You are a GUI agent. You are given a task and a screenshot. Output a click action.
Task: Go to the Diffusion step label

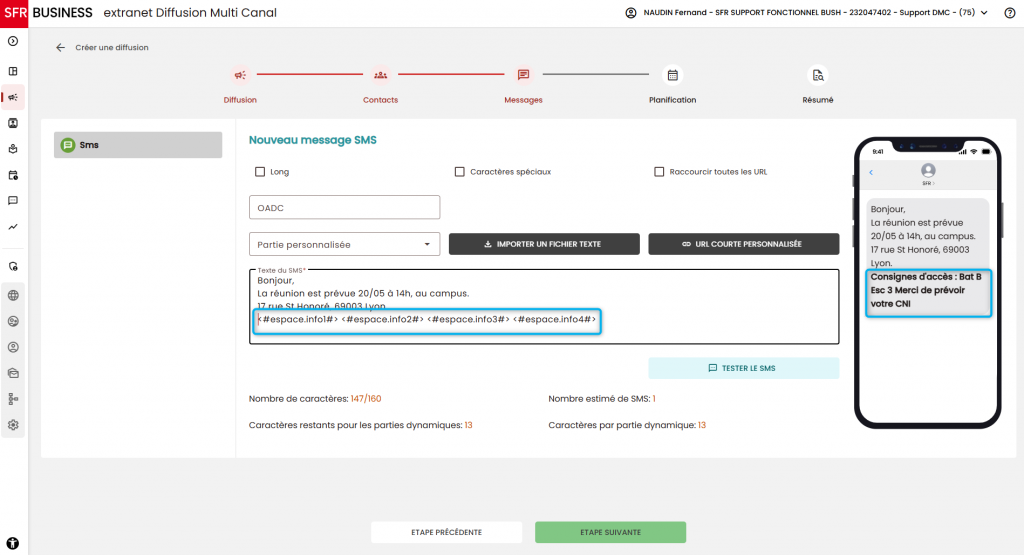click(x=240, y=100)
